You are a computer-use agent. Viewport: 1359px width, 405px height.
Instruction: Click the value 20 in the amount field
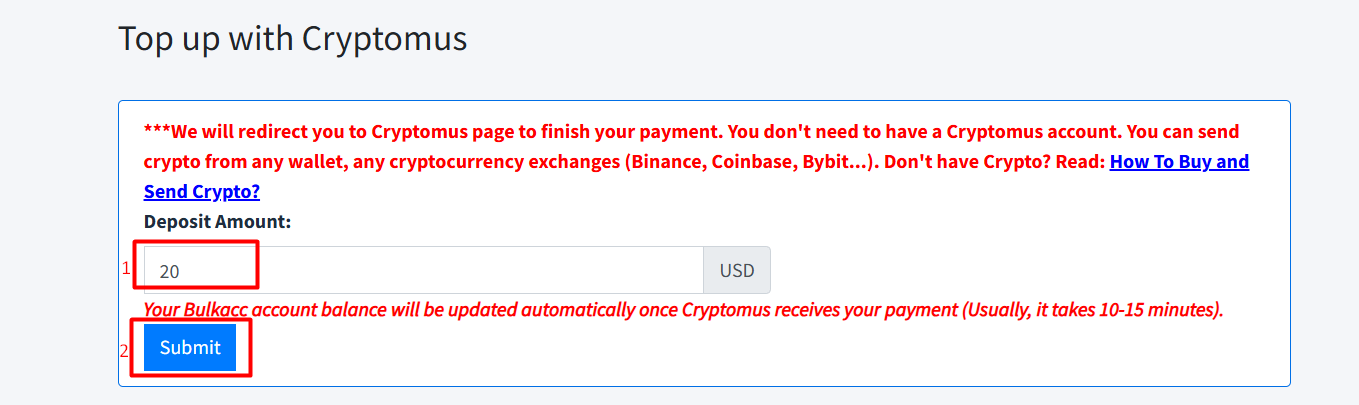click(169, 271)
